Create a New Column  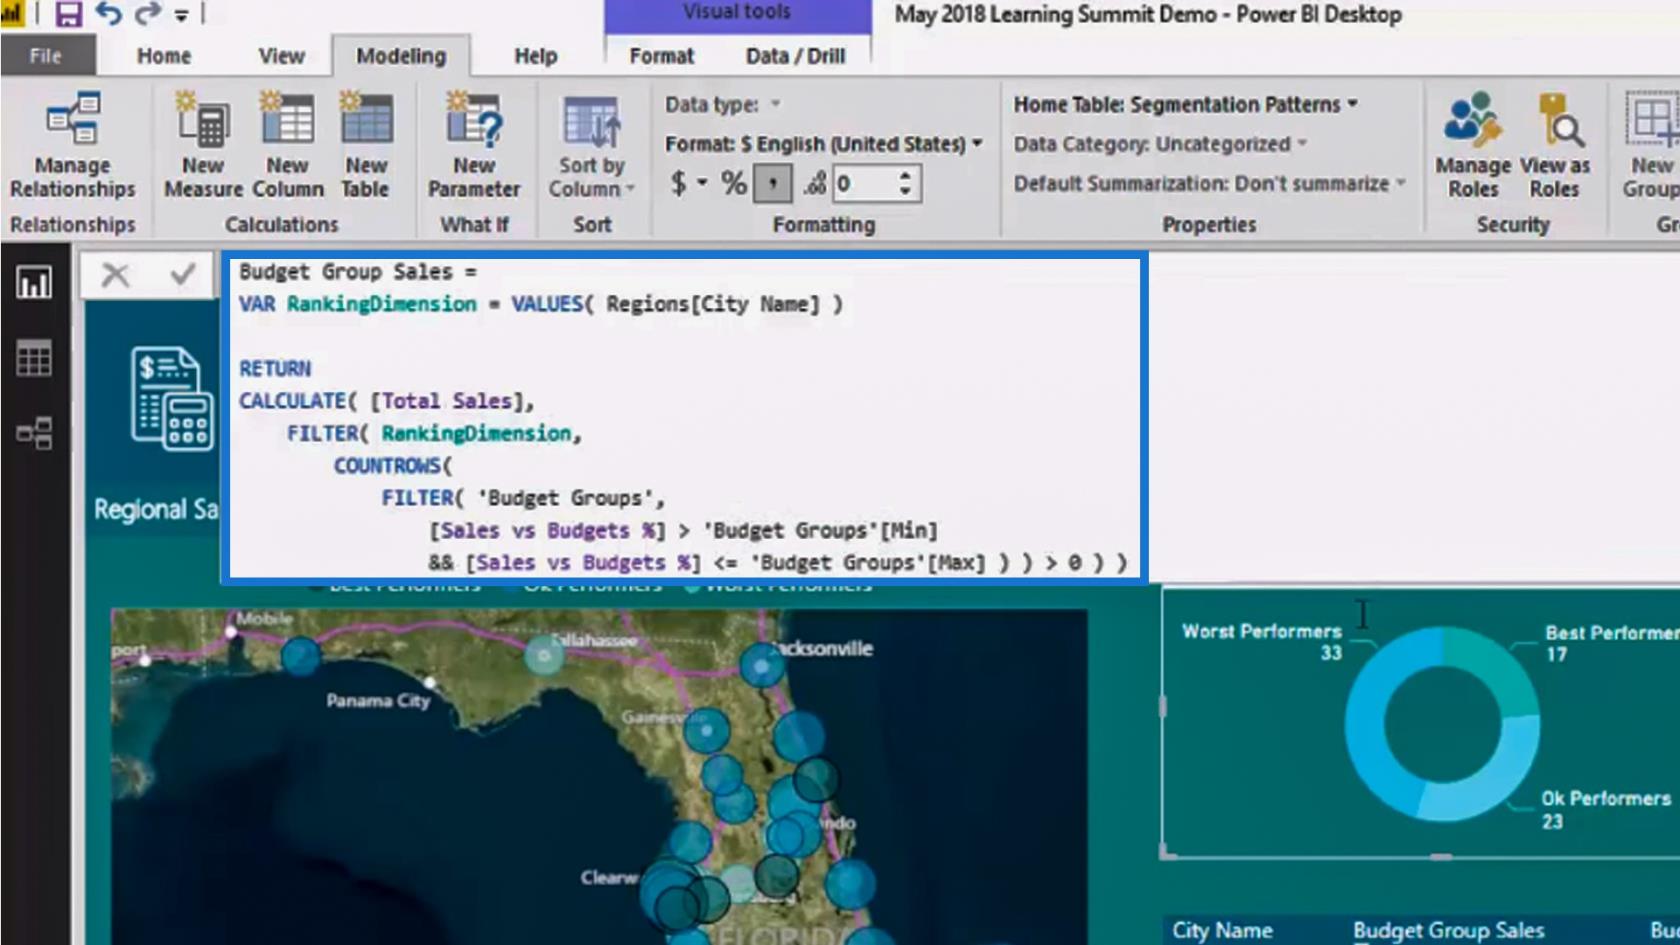click(288, 146)
